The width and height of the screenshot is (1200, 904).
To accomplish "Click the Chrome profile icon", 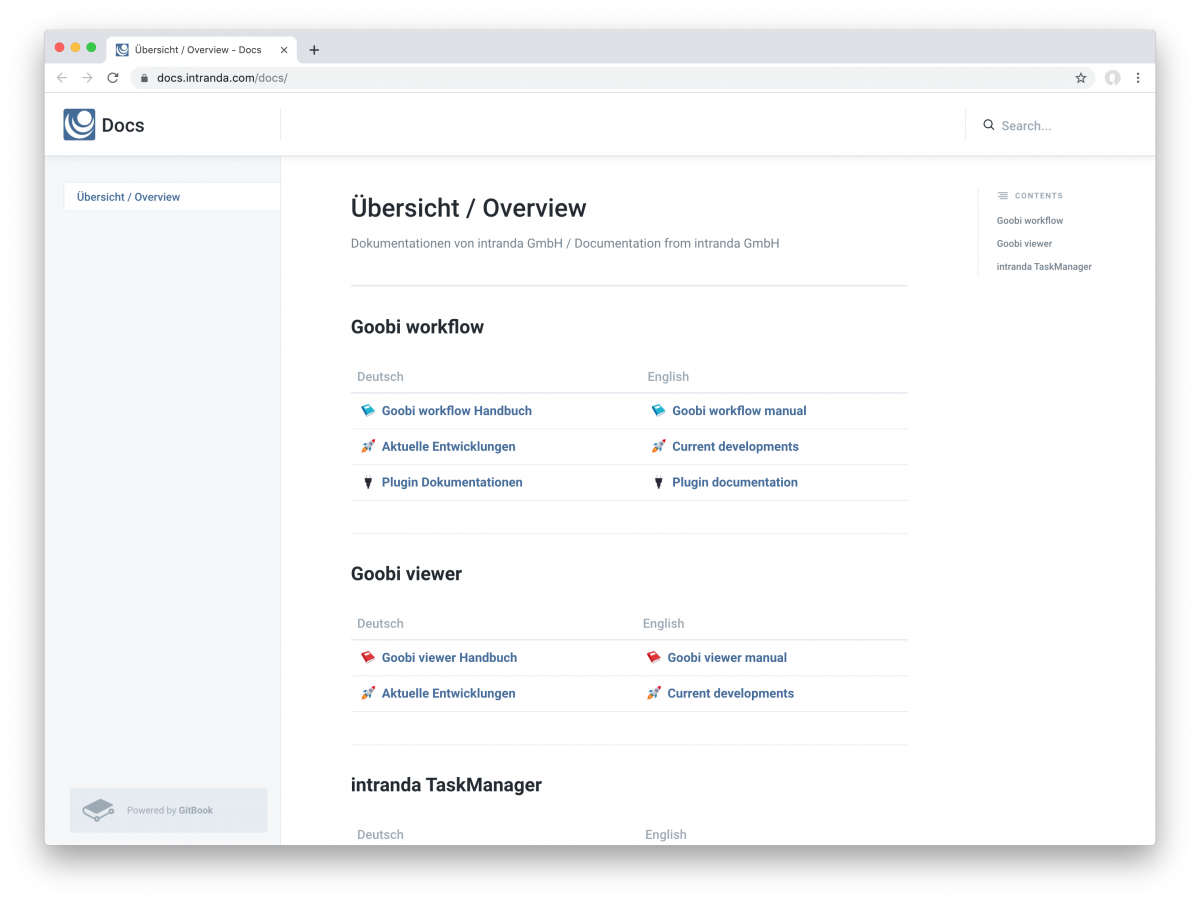I will pos(1112,77).
